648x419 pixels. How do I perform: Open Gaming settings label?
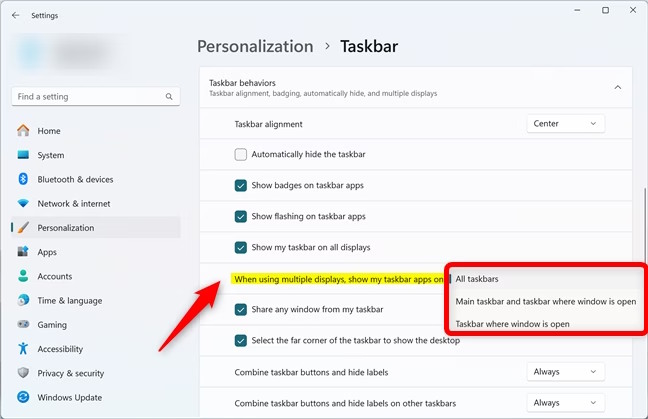click(x=52, y=325)
